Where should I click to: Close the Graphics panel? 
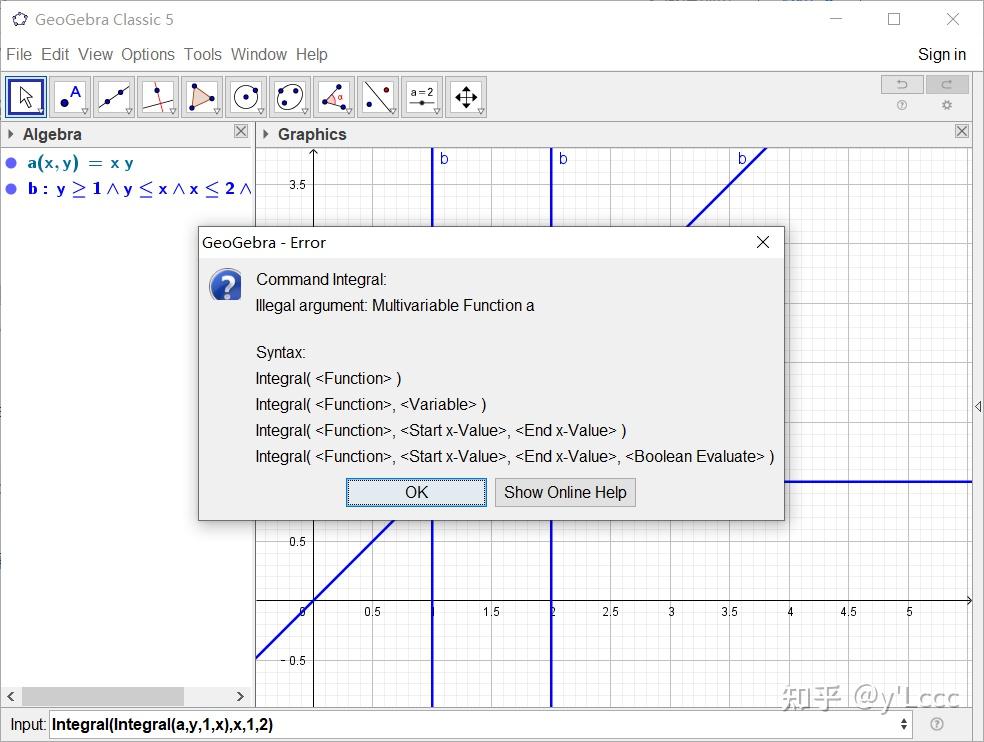pyautogui.click(x=961, y=131)
